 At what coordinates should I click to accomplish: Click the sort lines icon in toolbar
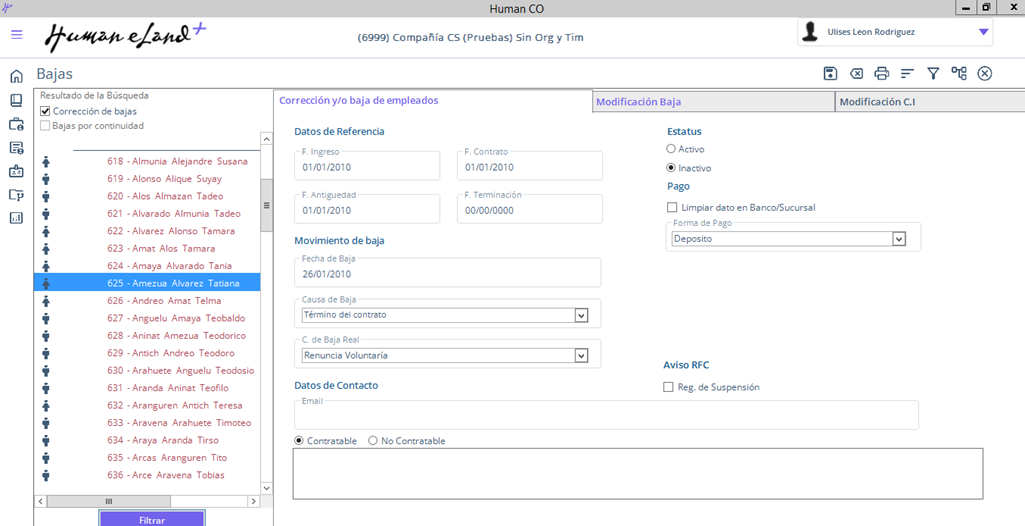907,73
